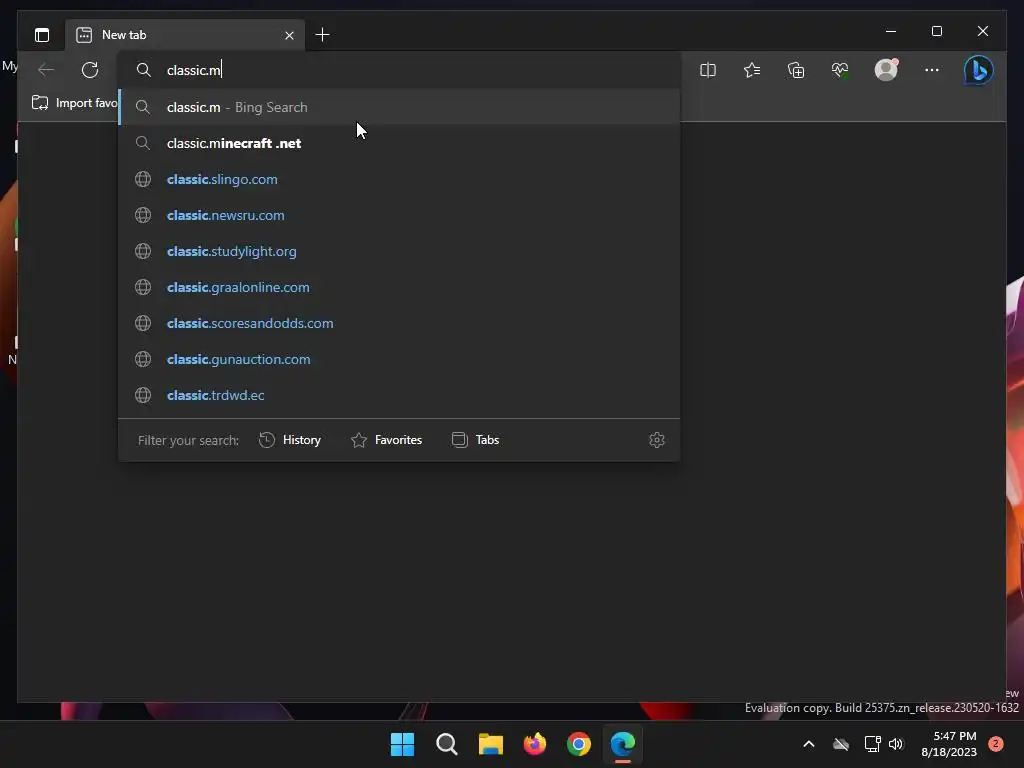
Task: Launch Firefox from the taskbar
Action: pos(535,744)
